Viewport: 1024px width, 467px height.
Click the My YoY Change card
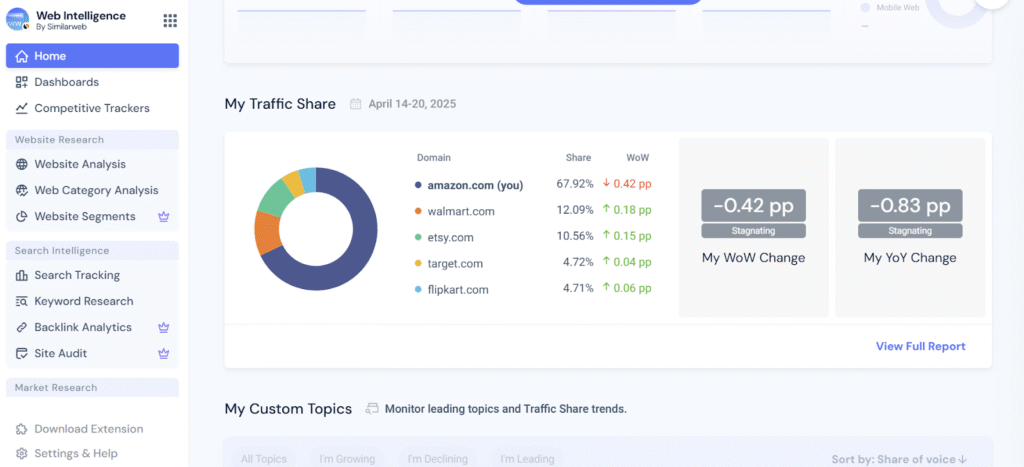910,227
